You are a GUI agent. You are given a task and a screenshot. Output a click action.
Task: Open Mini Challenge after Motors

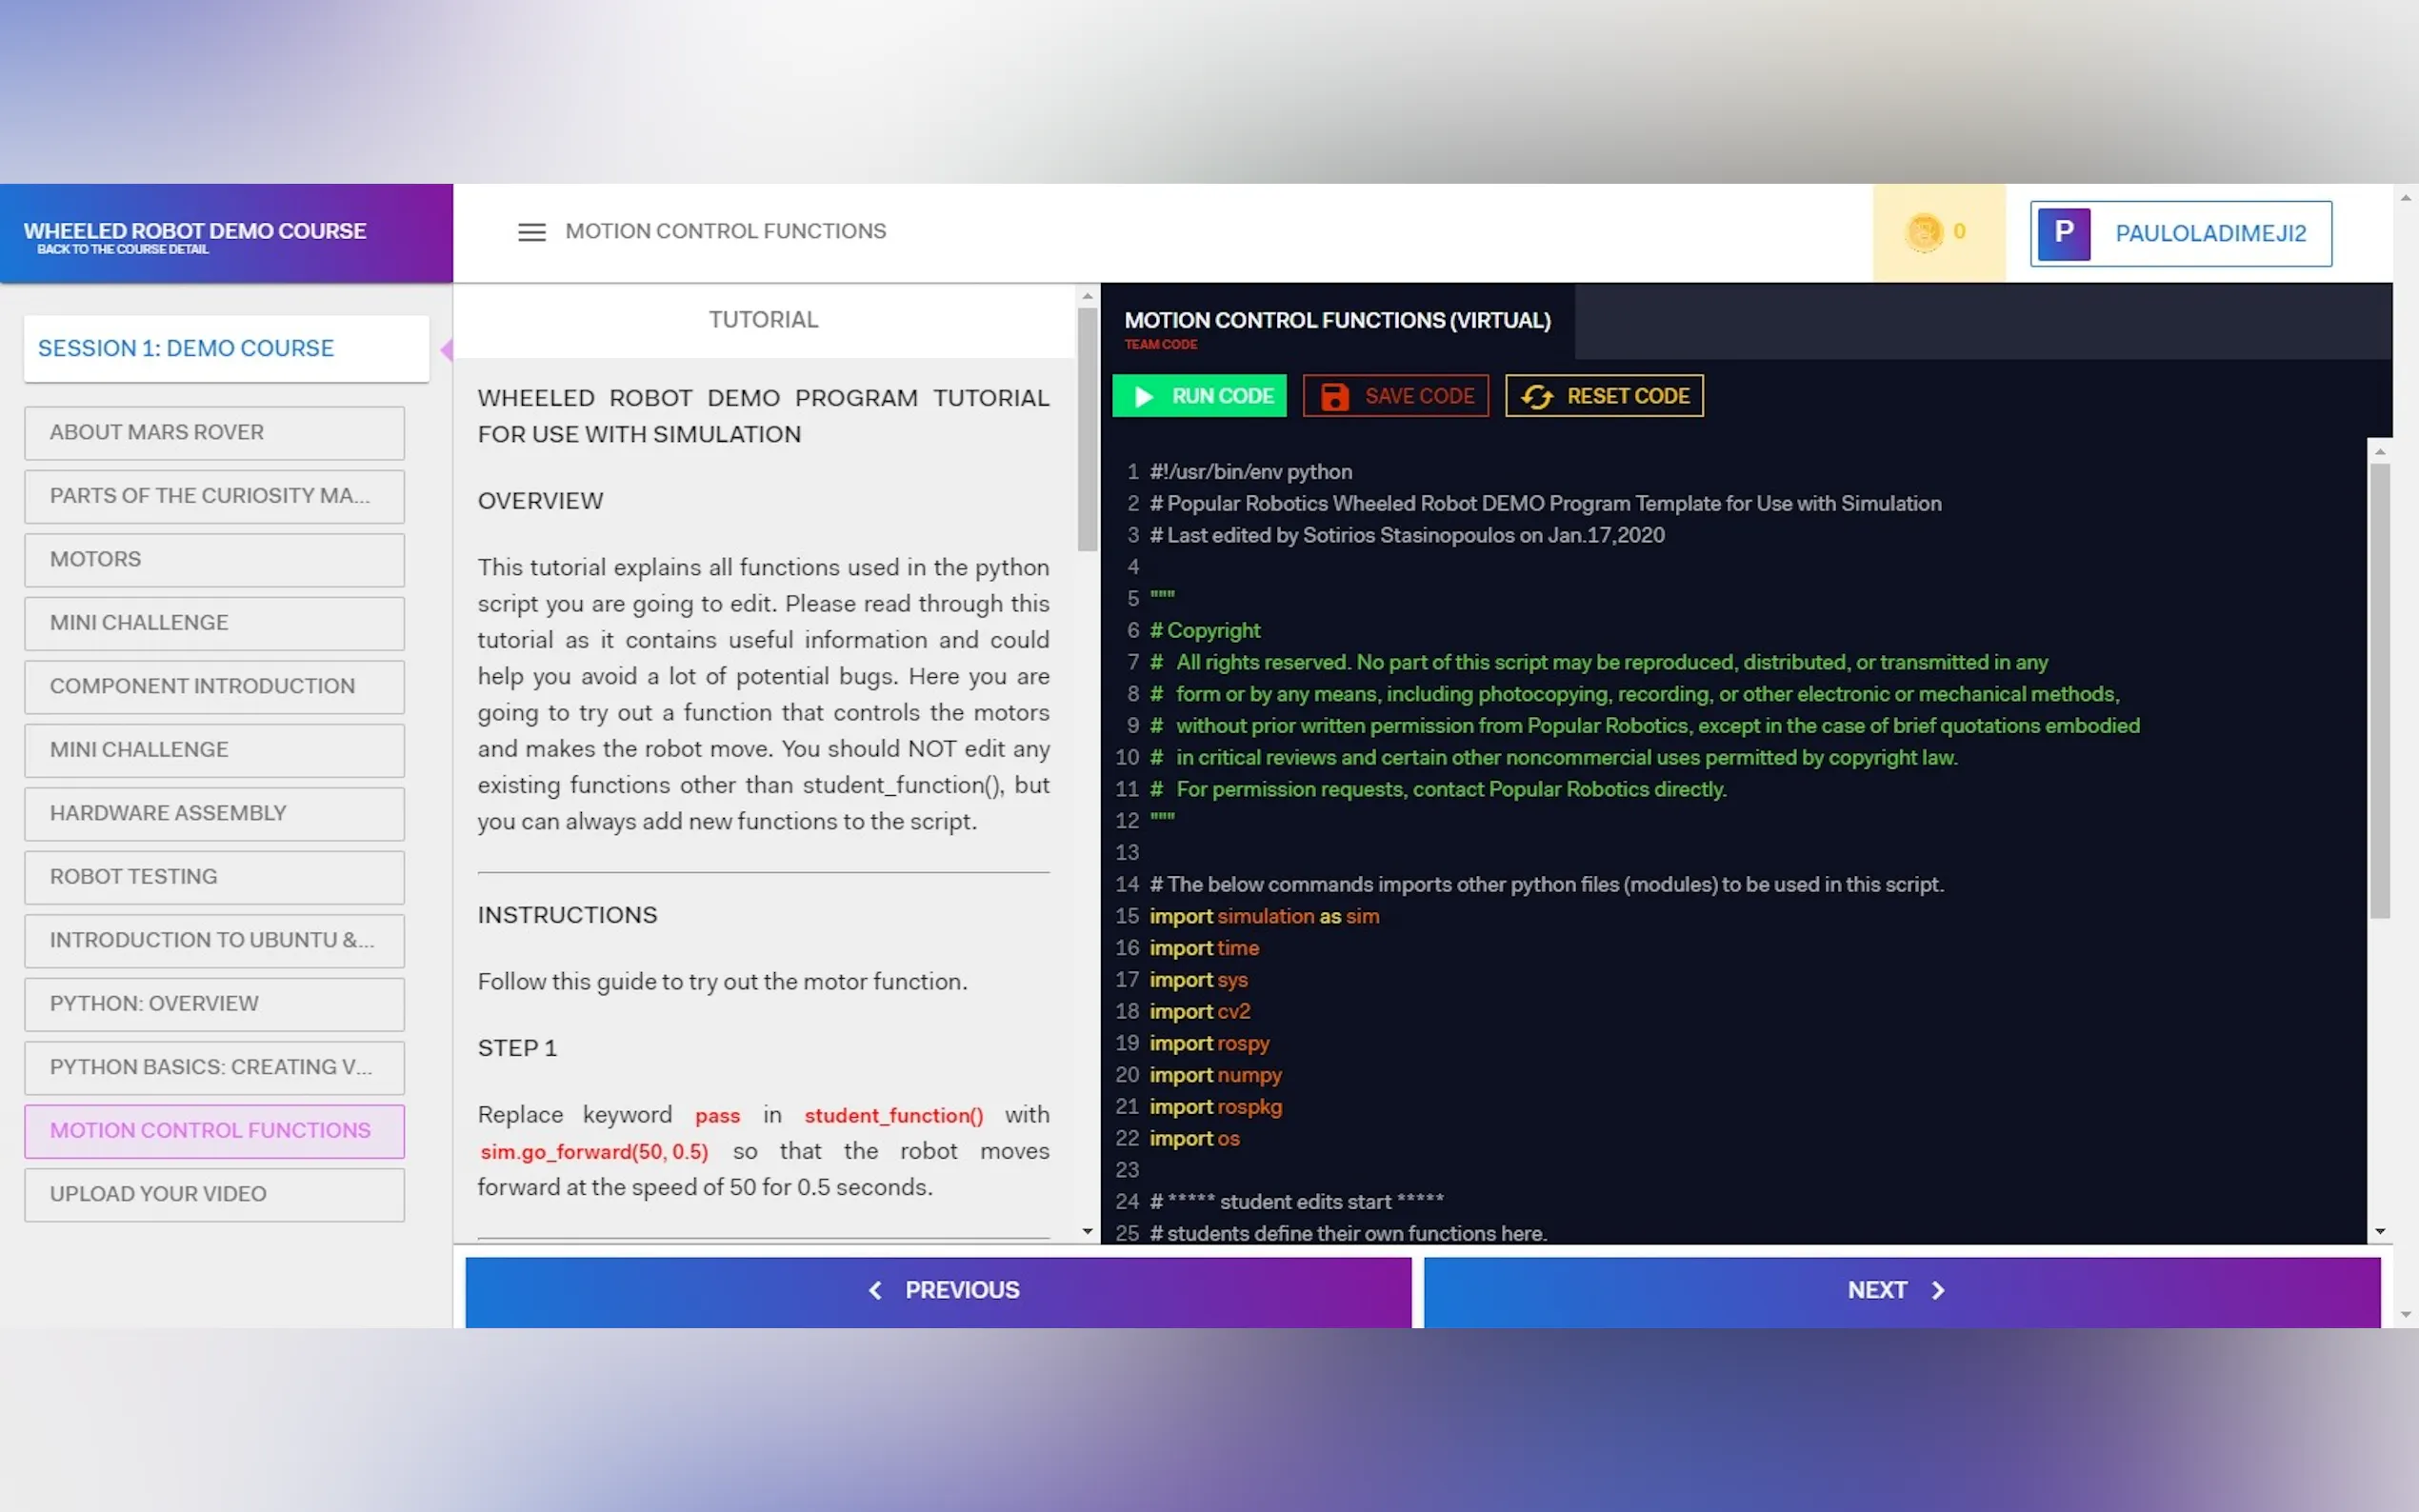(214, 623)
